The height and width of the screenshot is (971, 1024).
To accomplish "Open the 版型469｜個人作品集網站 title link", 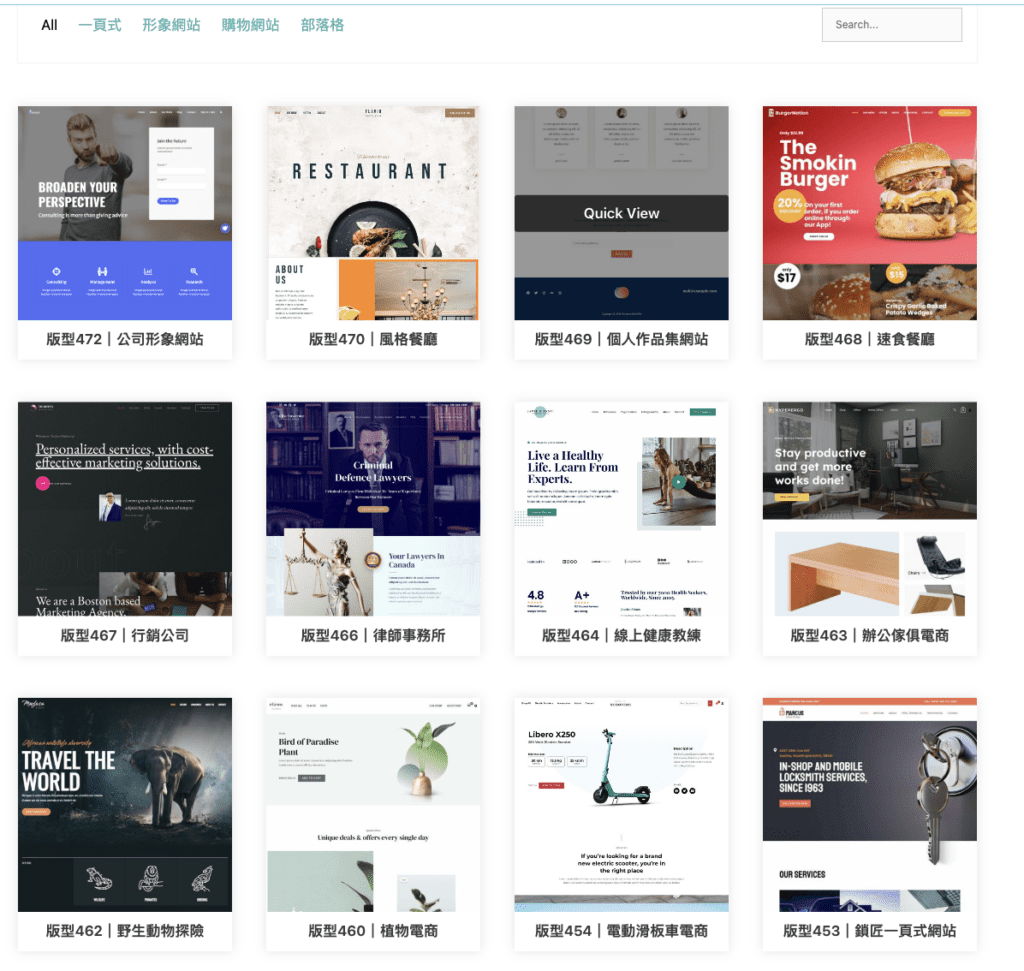I will [x=621, y=339].
